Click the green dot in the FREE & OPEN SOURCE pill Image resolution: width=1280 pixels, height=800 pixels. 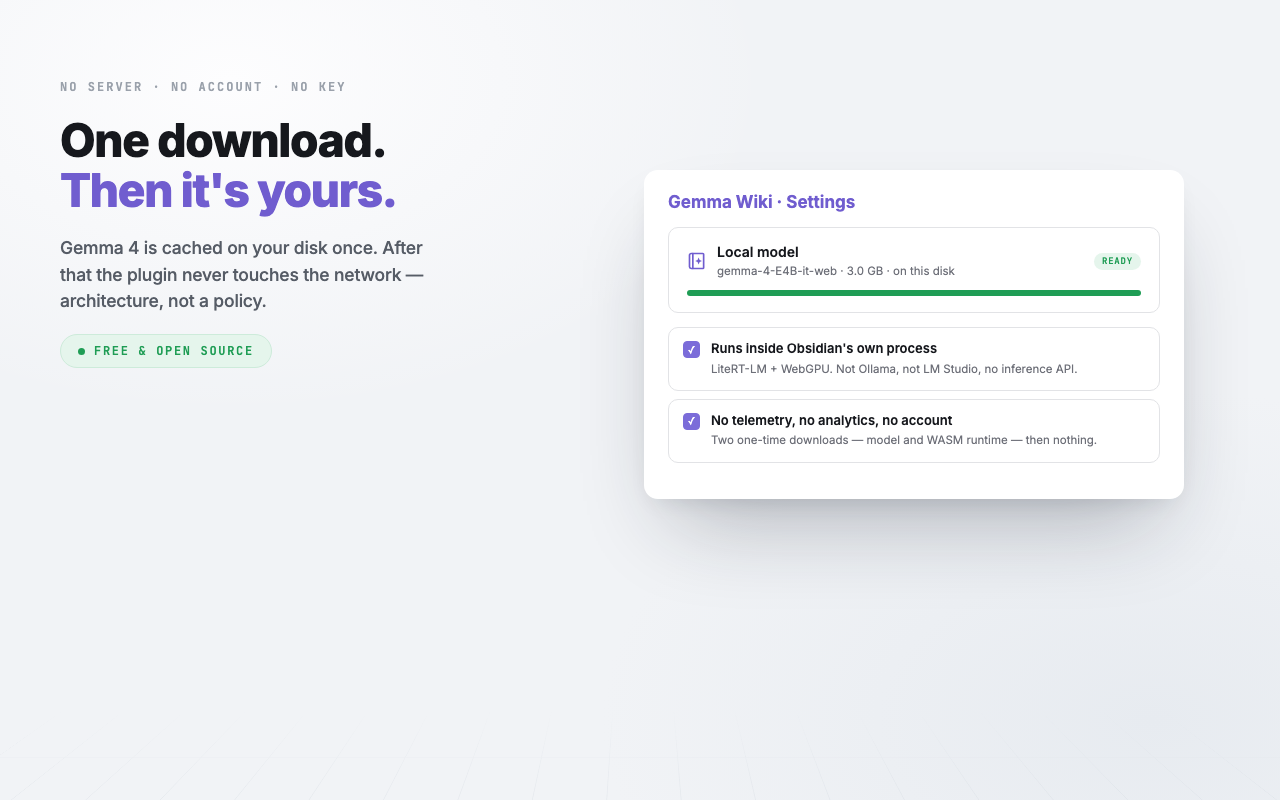tap(82, 351)
